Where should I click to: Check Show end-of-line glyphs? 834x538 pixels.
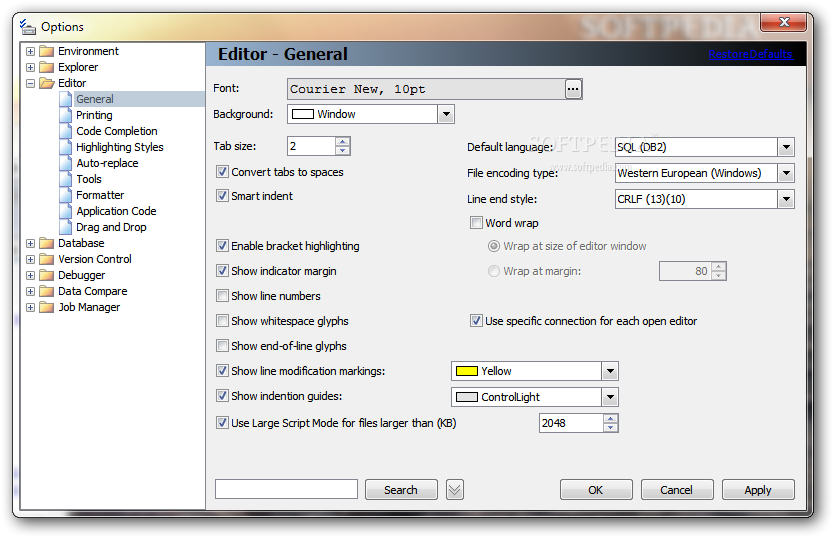(222, 346)
